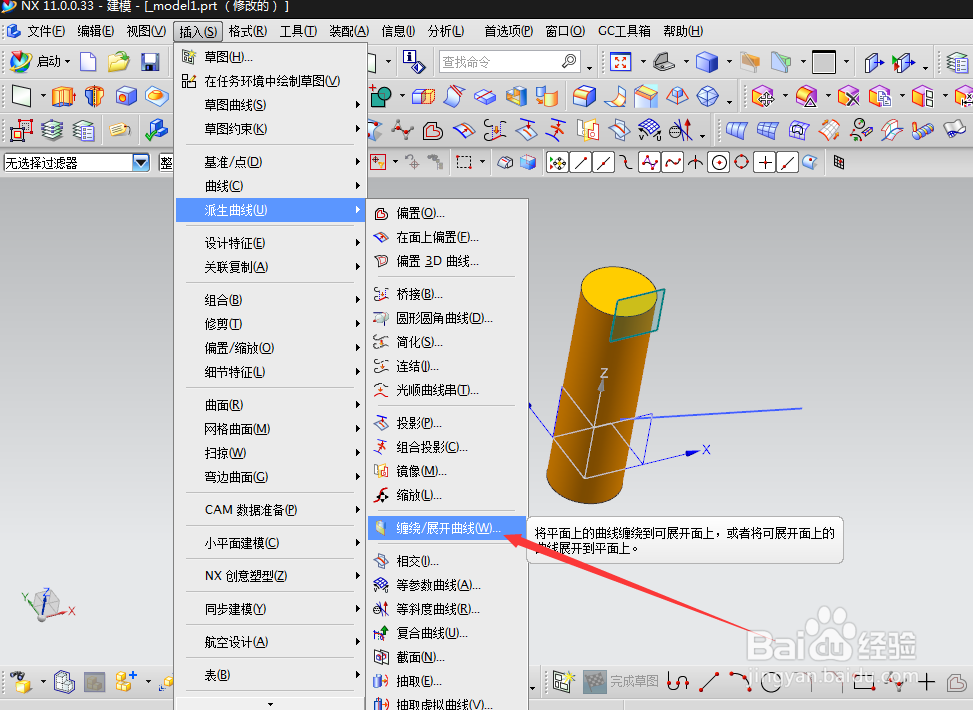Screen dimensions: 973x710
Task: Click the 投影 project curve icon
Action: [x=381, y=423]
